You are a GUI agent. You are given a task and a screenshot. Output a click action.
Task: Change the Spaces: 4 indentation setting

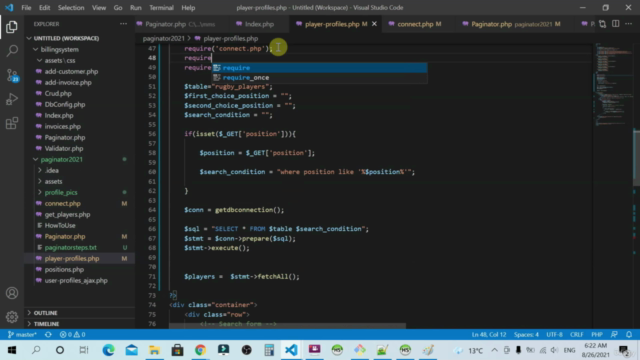pos(526,335)
